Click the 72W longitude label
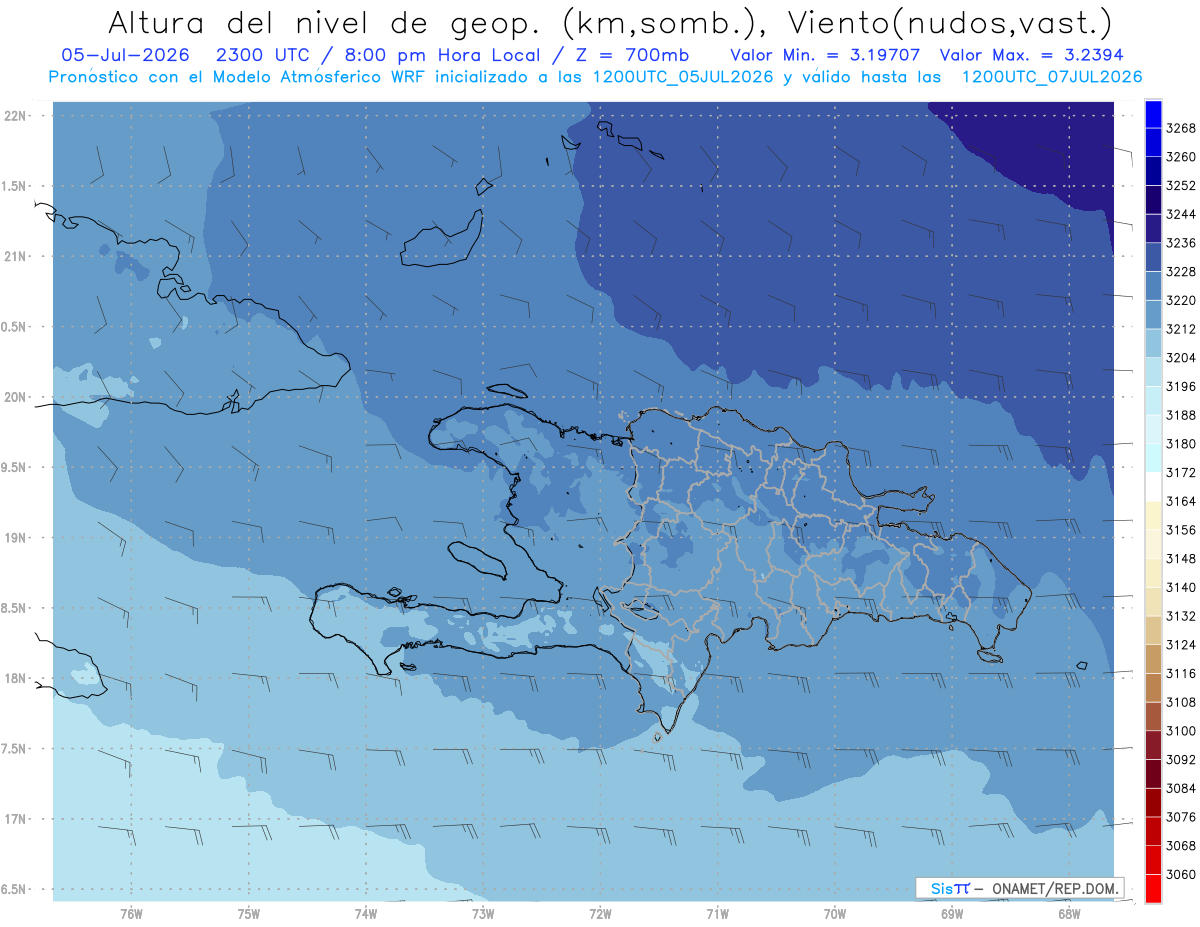This screenshot has width=1200, height=927. click(601, 912)
